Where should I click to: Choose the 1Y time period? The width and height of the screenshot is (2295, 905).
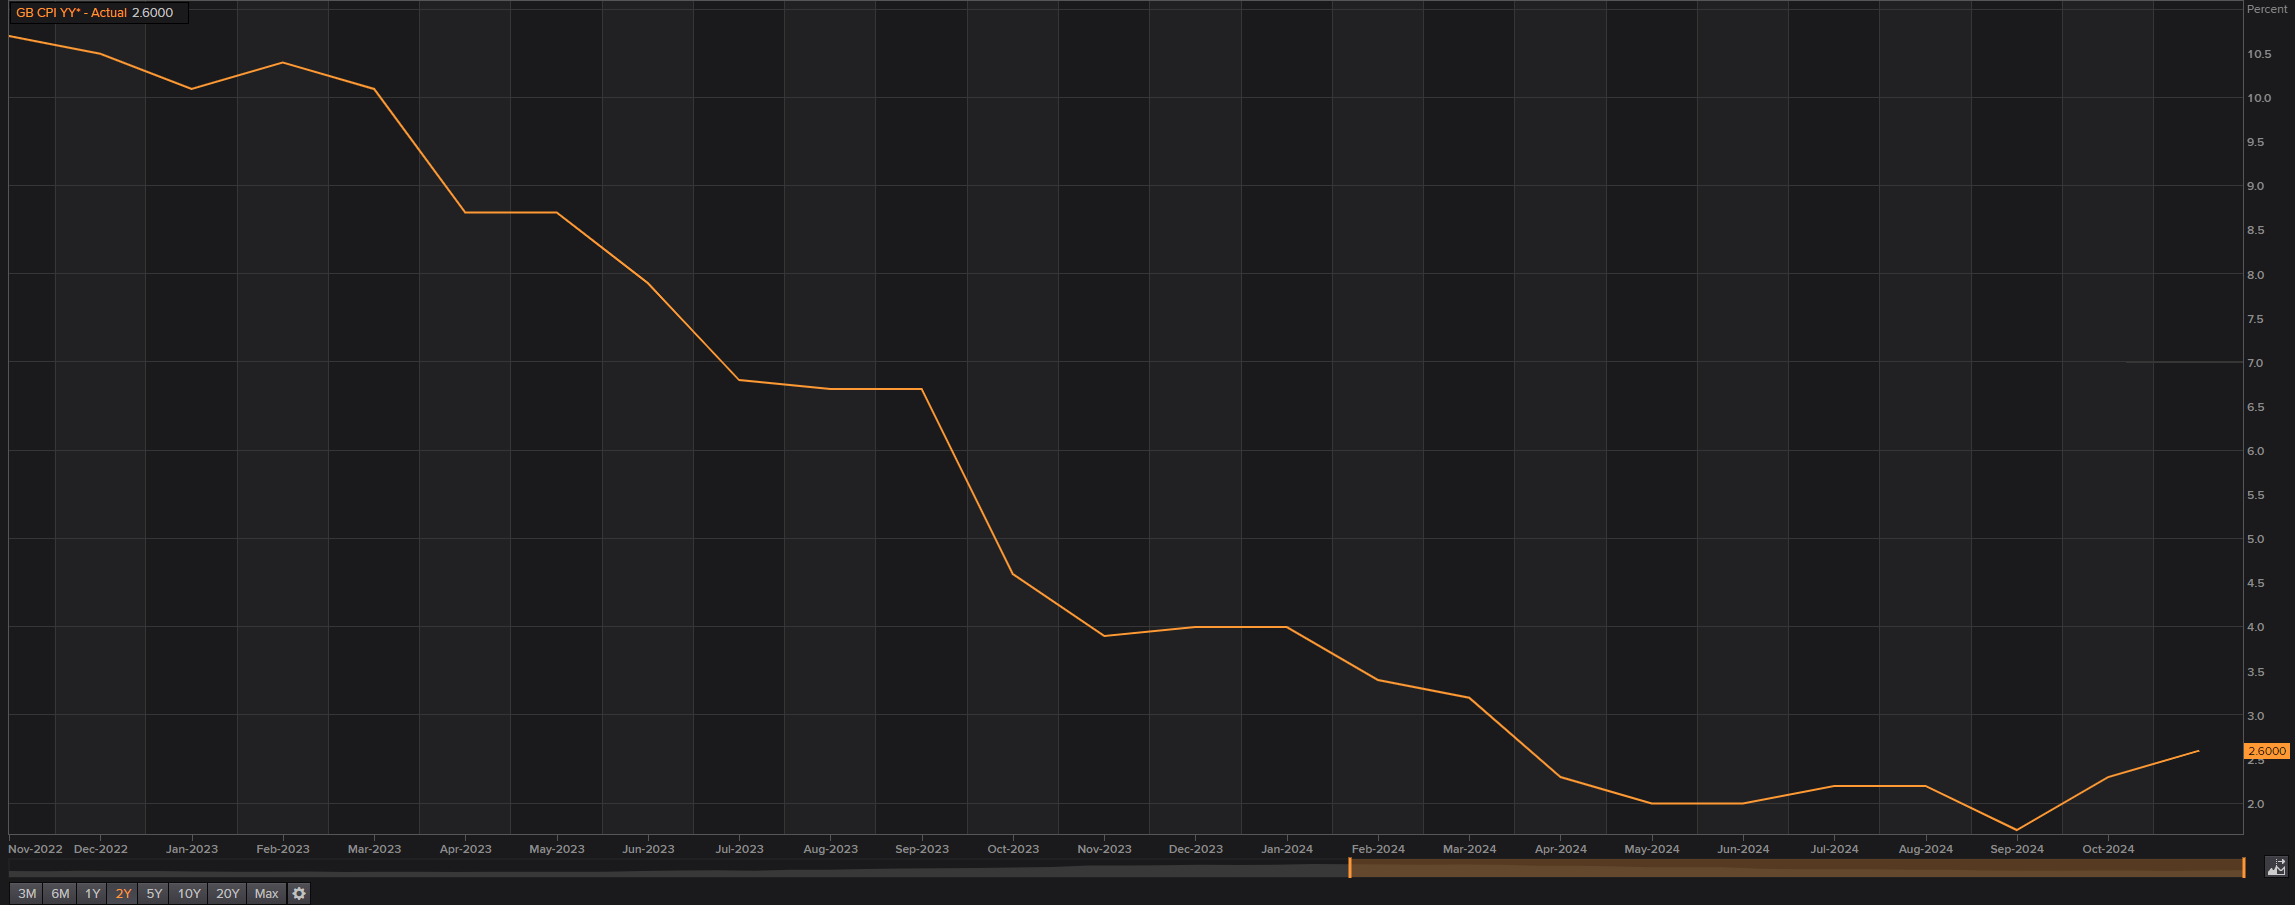pyautogui.click(x=92, y=893)
